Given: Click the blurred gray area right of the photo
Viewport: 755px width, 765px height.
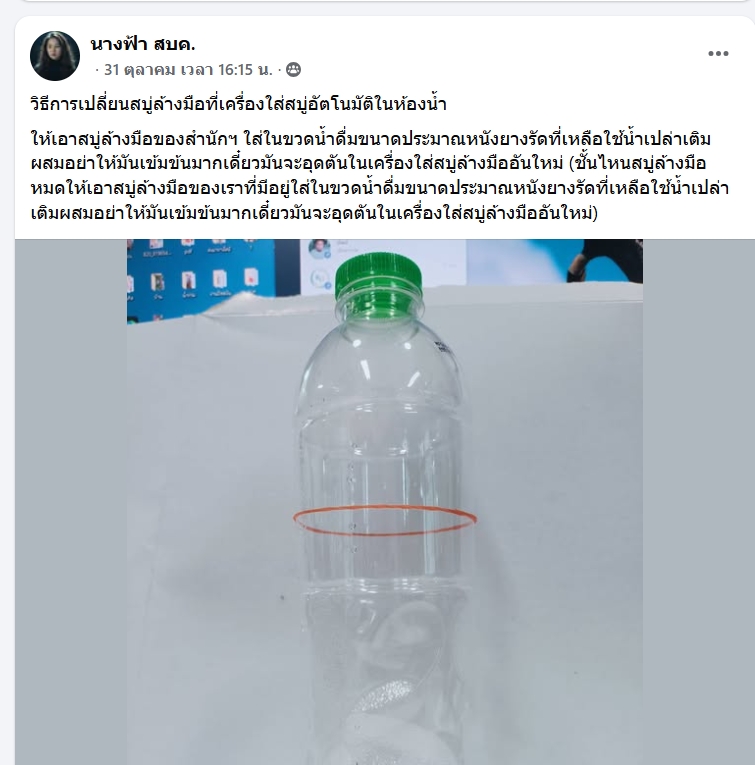Looking at the screenshot, I should (698, 502).
